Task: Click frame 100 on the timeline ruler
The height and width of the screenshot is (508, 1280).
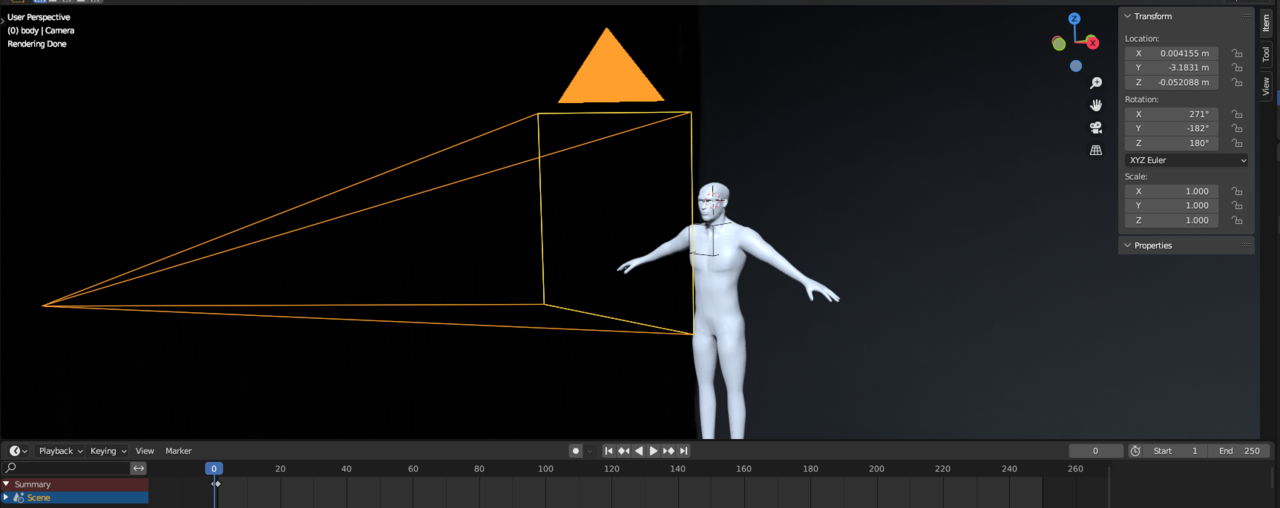Action: (545, 469)
